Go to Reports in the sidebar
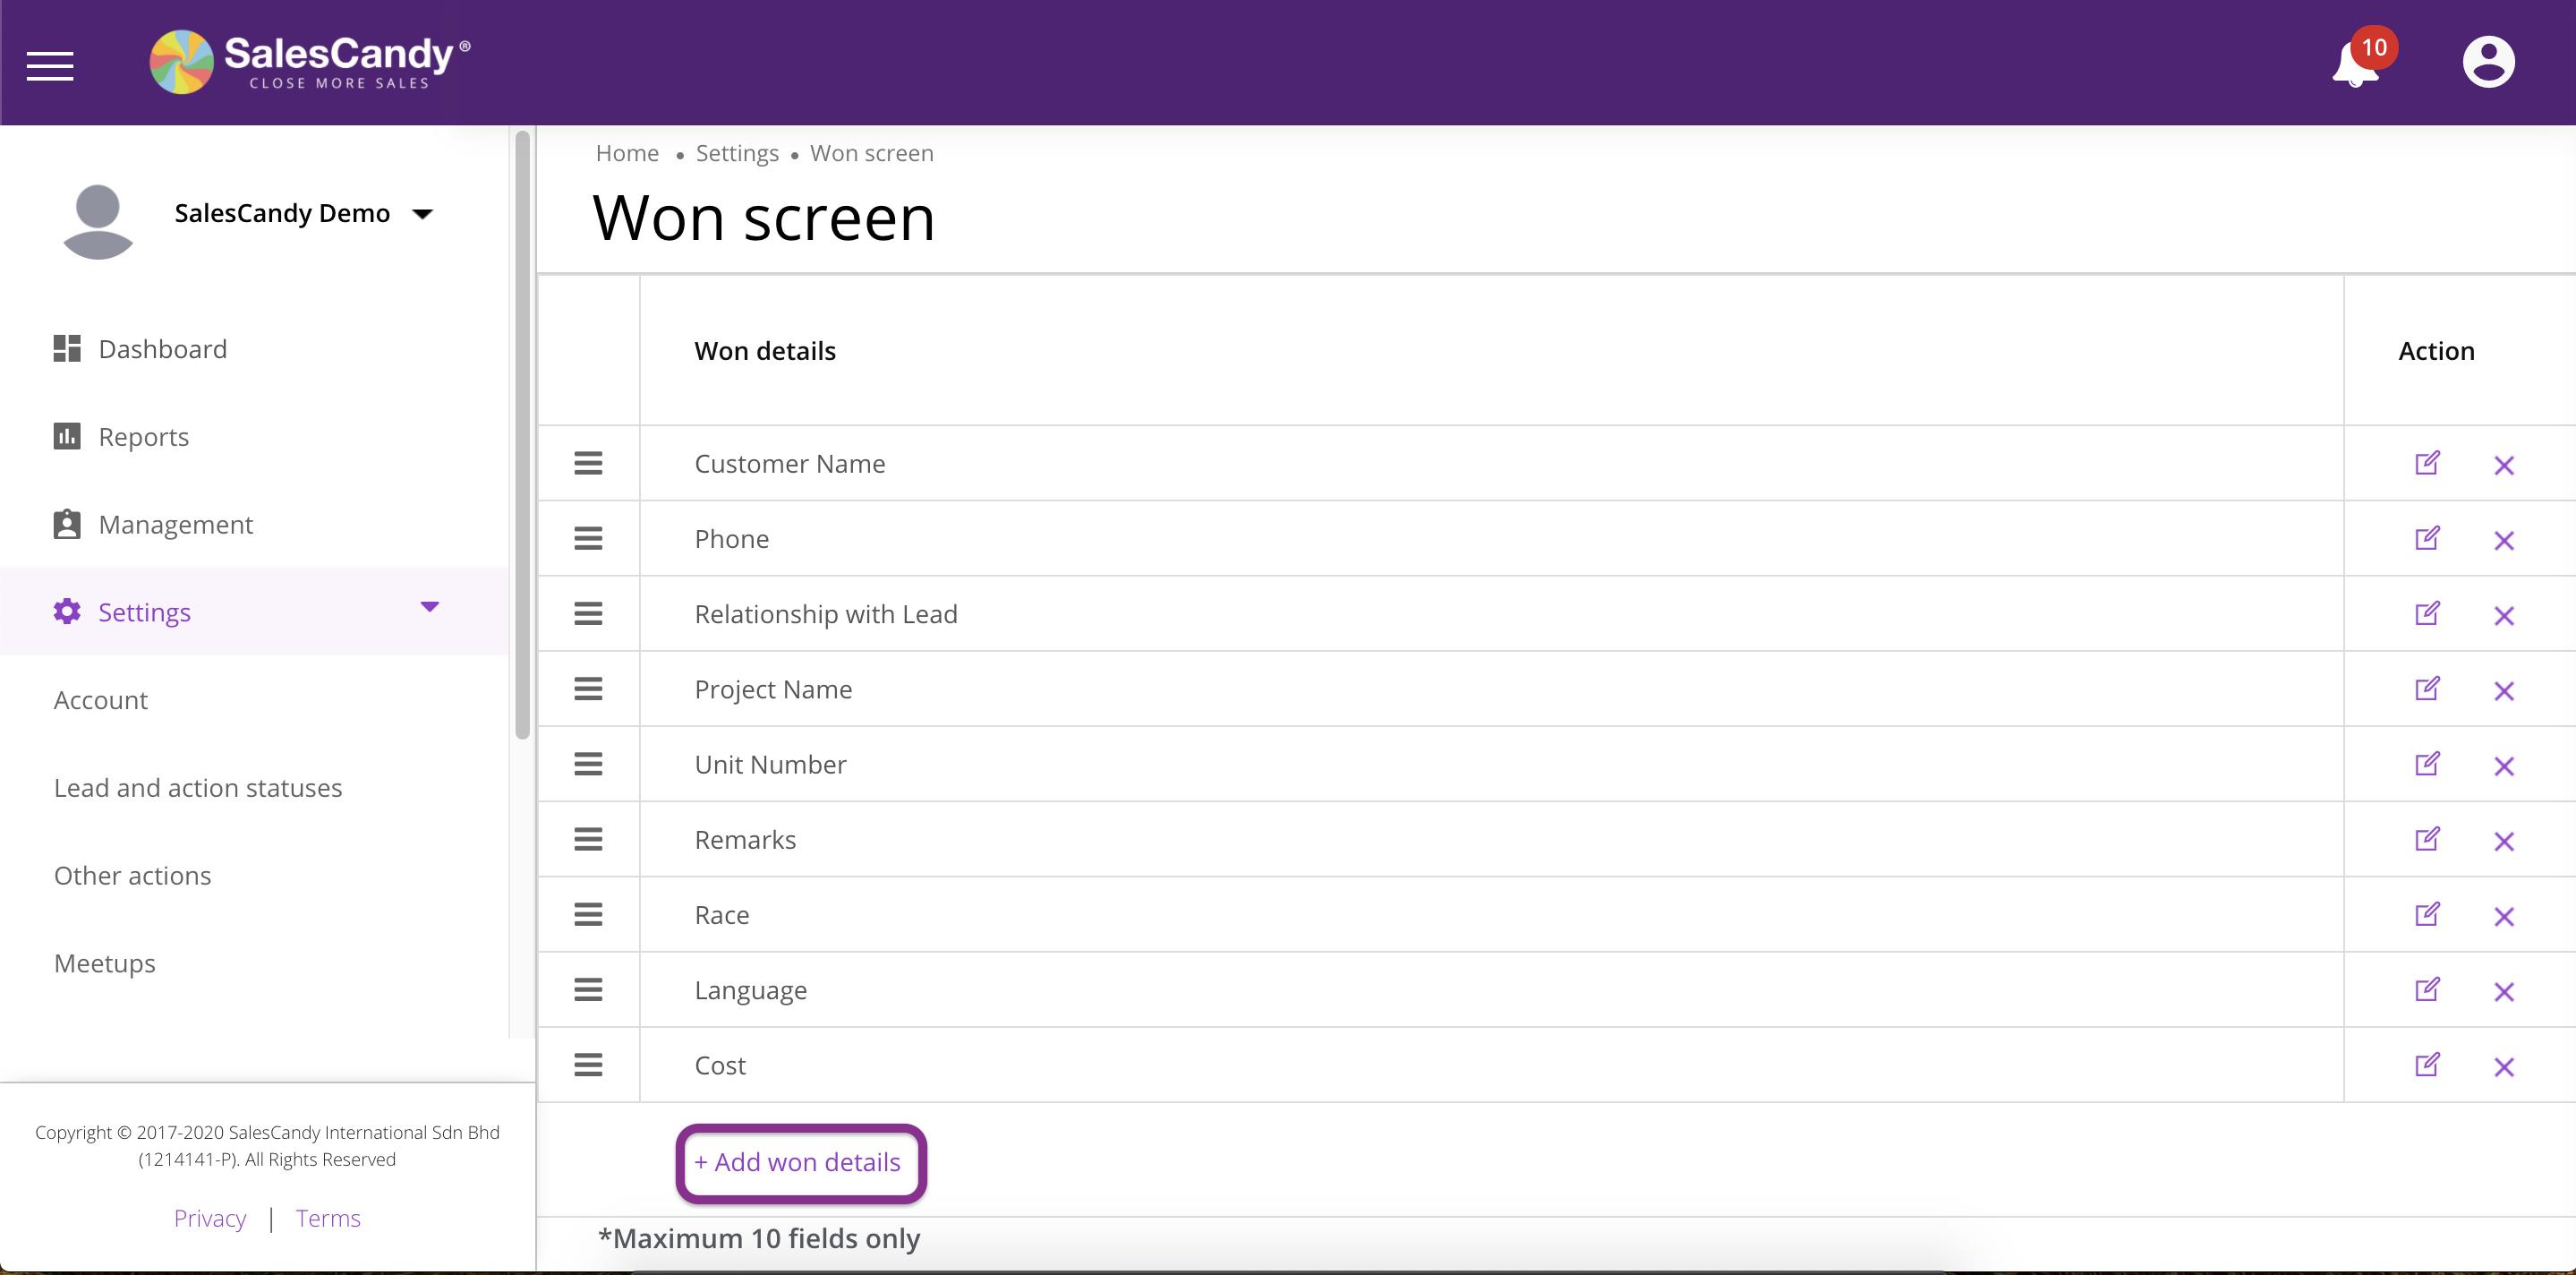The width and height of the screenshot is (2576, 1275). tap(143, 437)
